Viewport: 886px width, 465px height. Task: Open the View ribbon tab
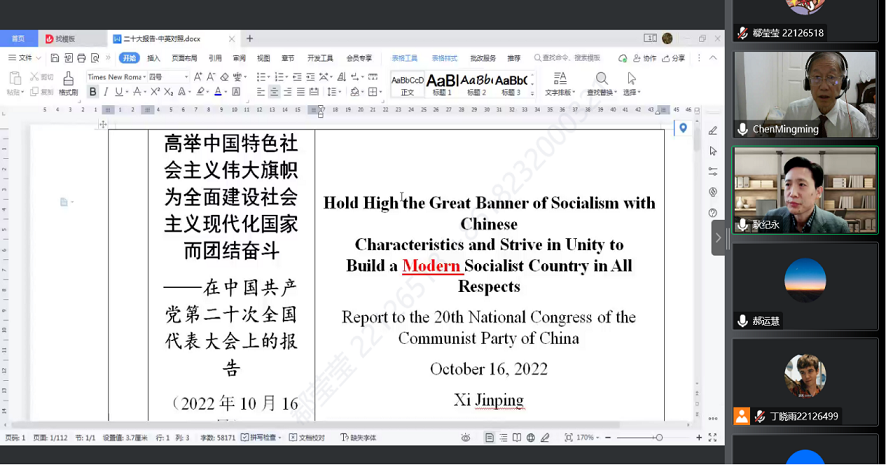(264, 58)
